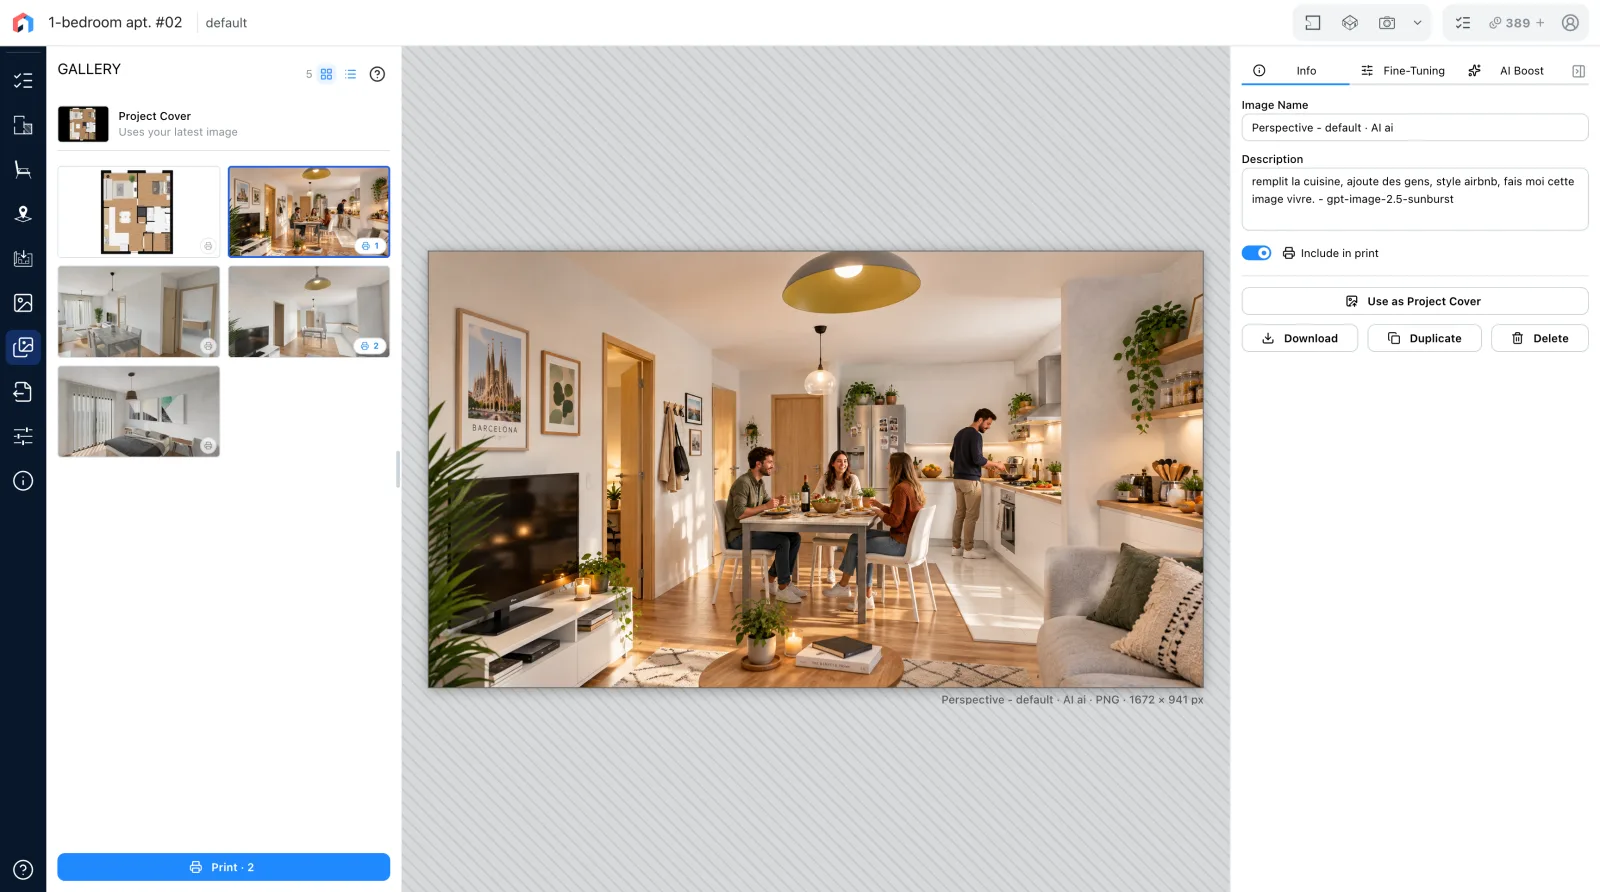The width and height of the screenshot is (1600, 892).
Task: Duplicate the selected image
Action: click(x=1424, y=338)
